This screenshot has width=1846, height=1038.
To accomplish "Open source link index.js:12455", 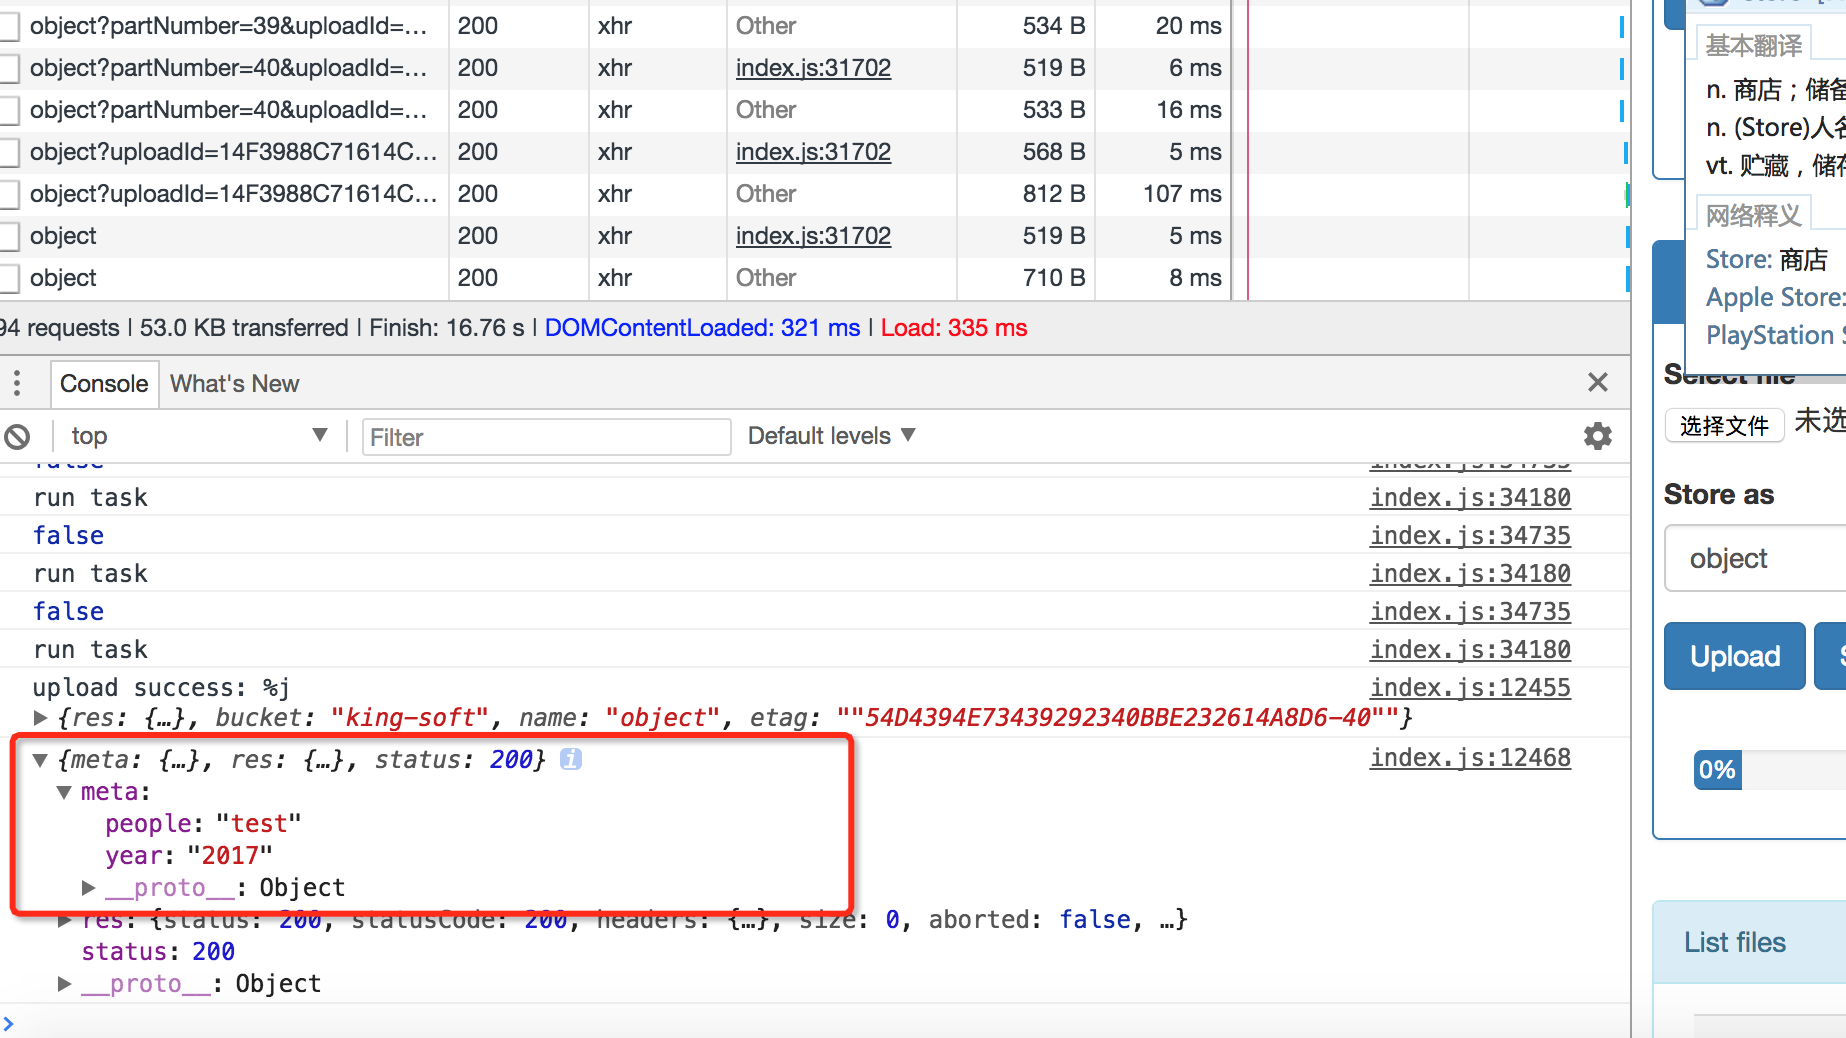I will (x=1470, y=688).
